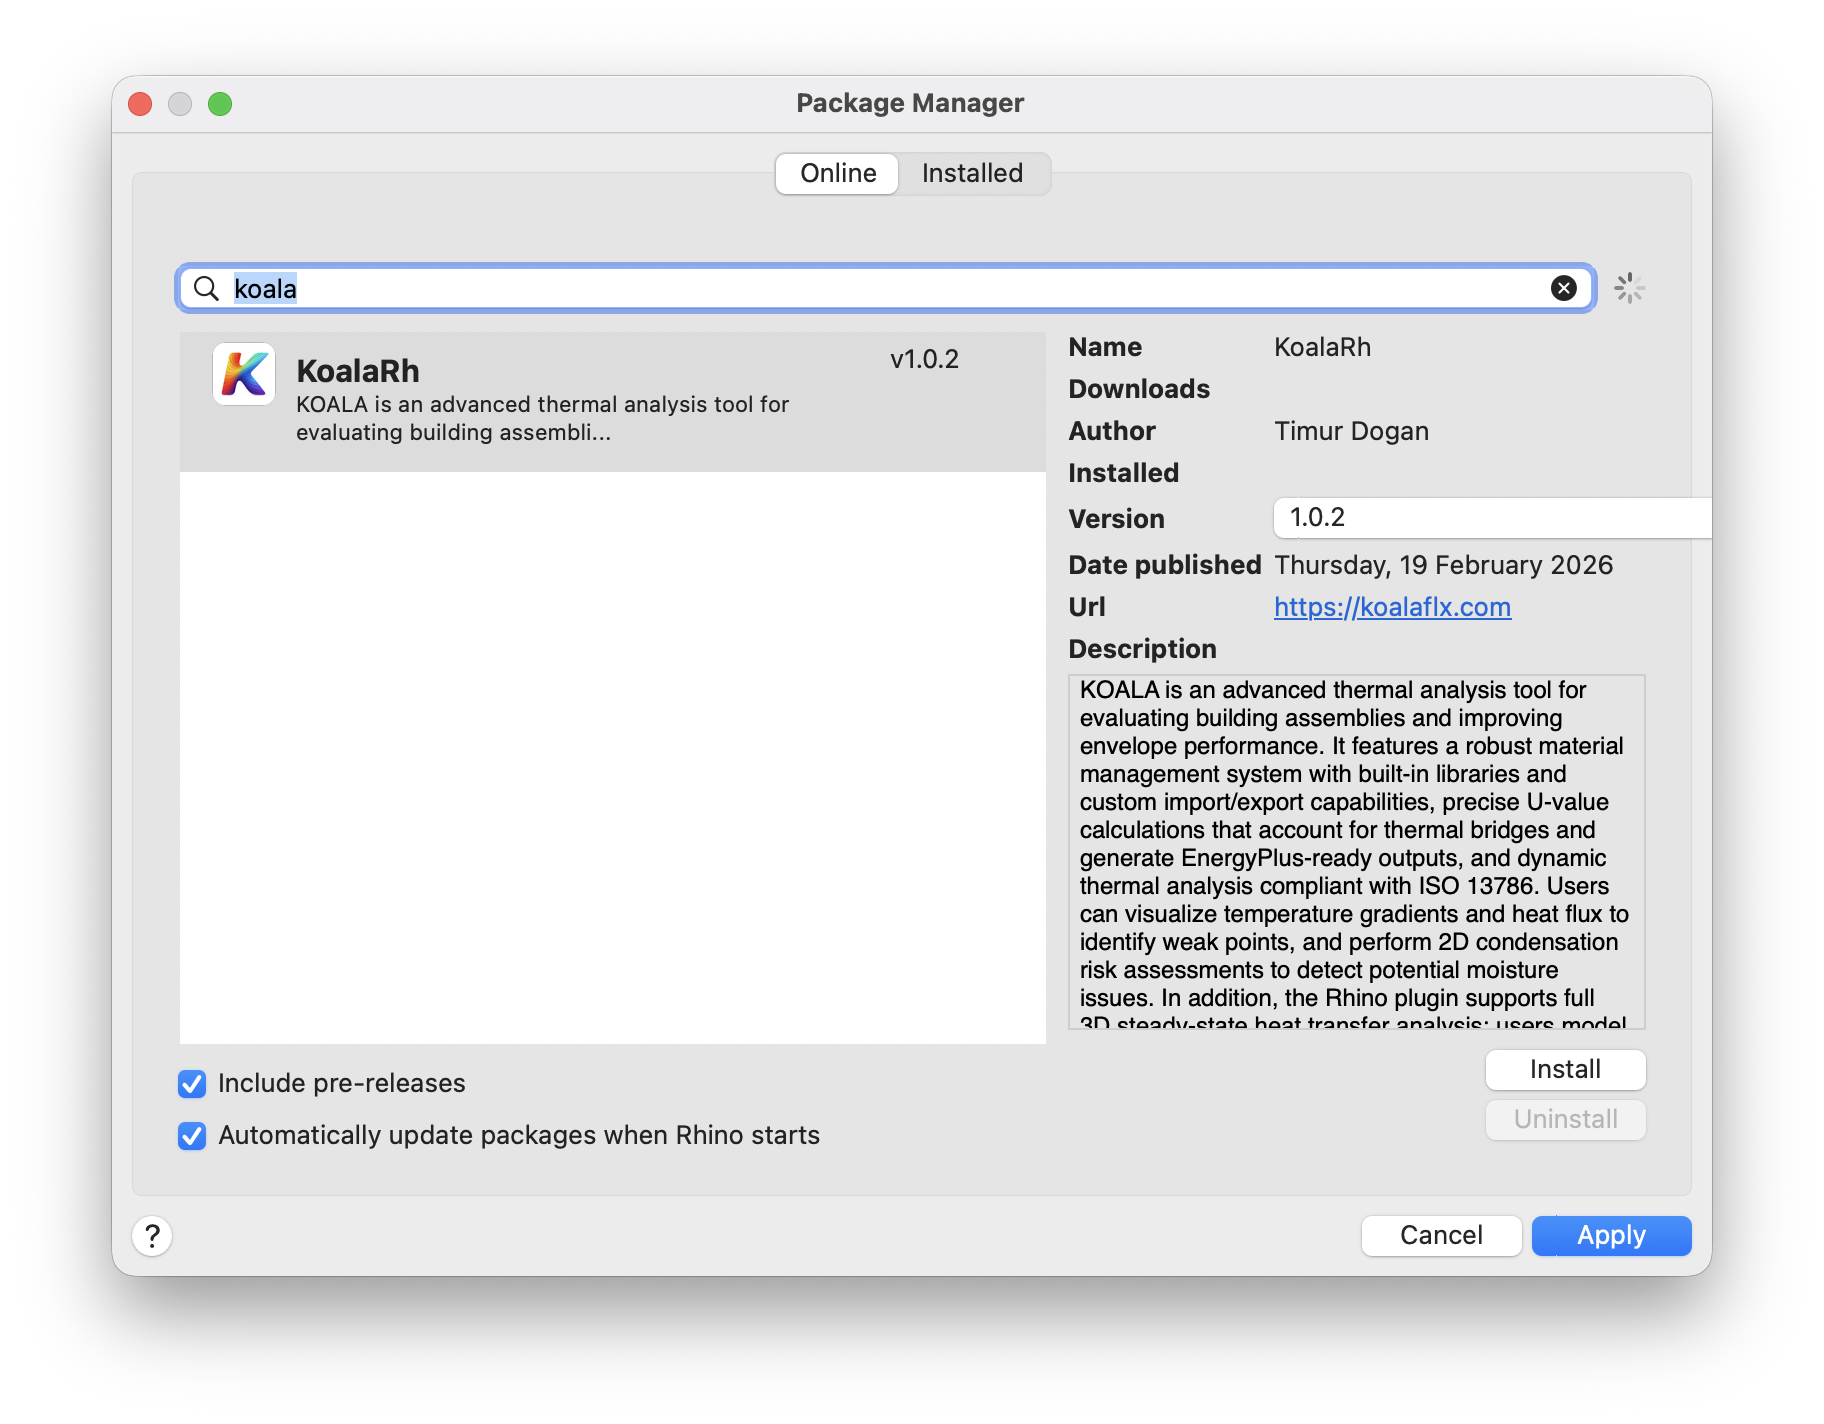Switch to the Installed tab
This screenshot has height=1424, width=1824.
[x=972, y=173]
